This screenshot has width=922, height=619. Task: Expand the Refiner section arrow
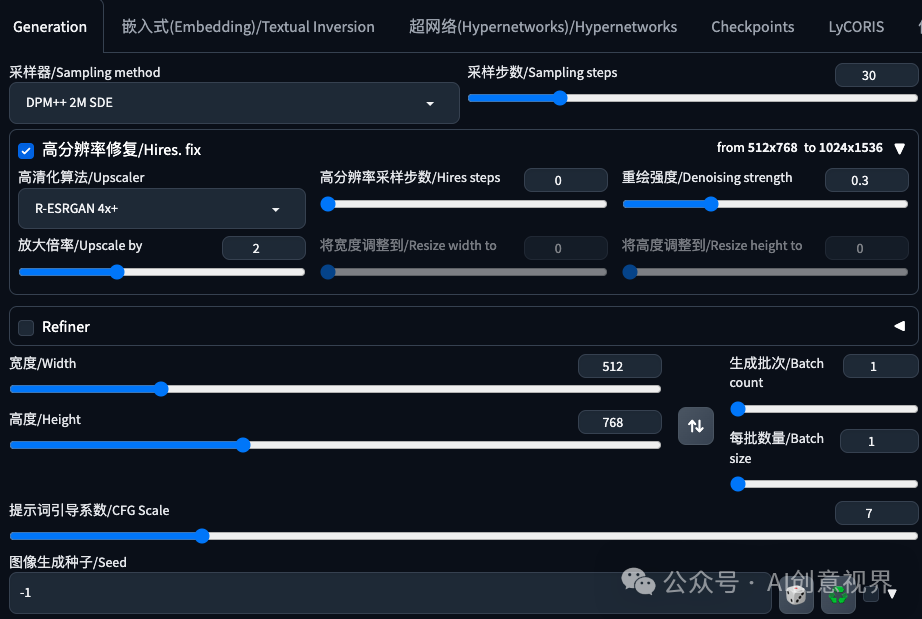[899, 326]
